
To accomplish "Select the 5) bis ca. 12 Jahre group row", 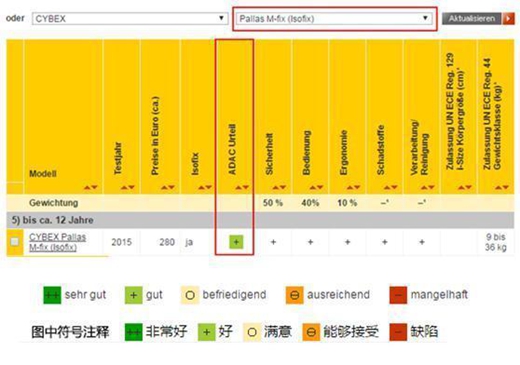I will (x=260, y=220).
